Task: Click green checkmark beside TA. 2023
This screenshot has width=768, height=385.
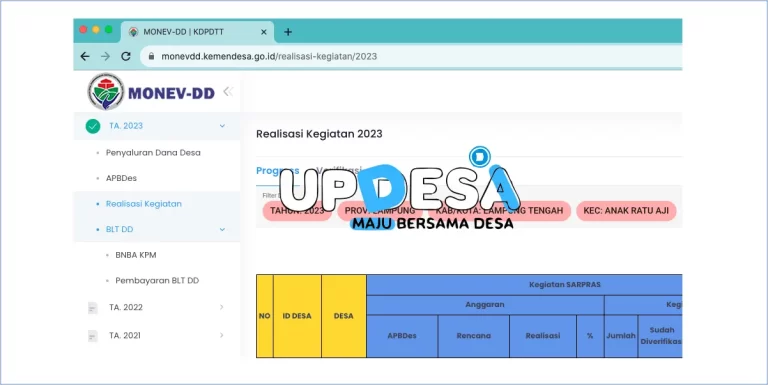Action: click(93, 126)
